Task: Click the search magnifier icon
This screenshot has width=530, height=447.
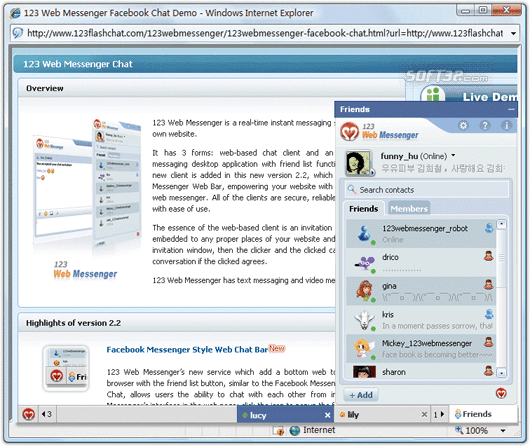Action: click(x=352, y=189)
